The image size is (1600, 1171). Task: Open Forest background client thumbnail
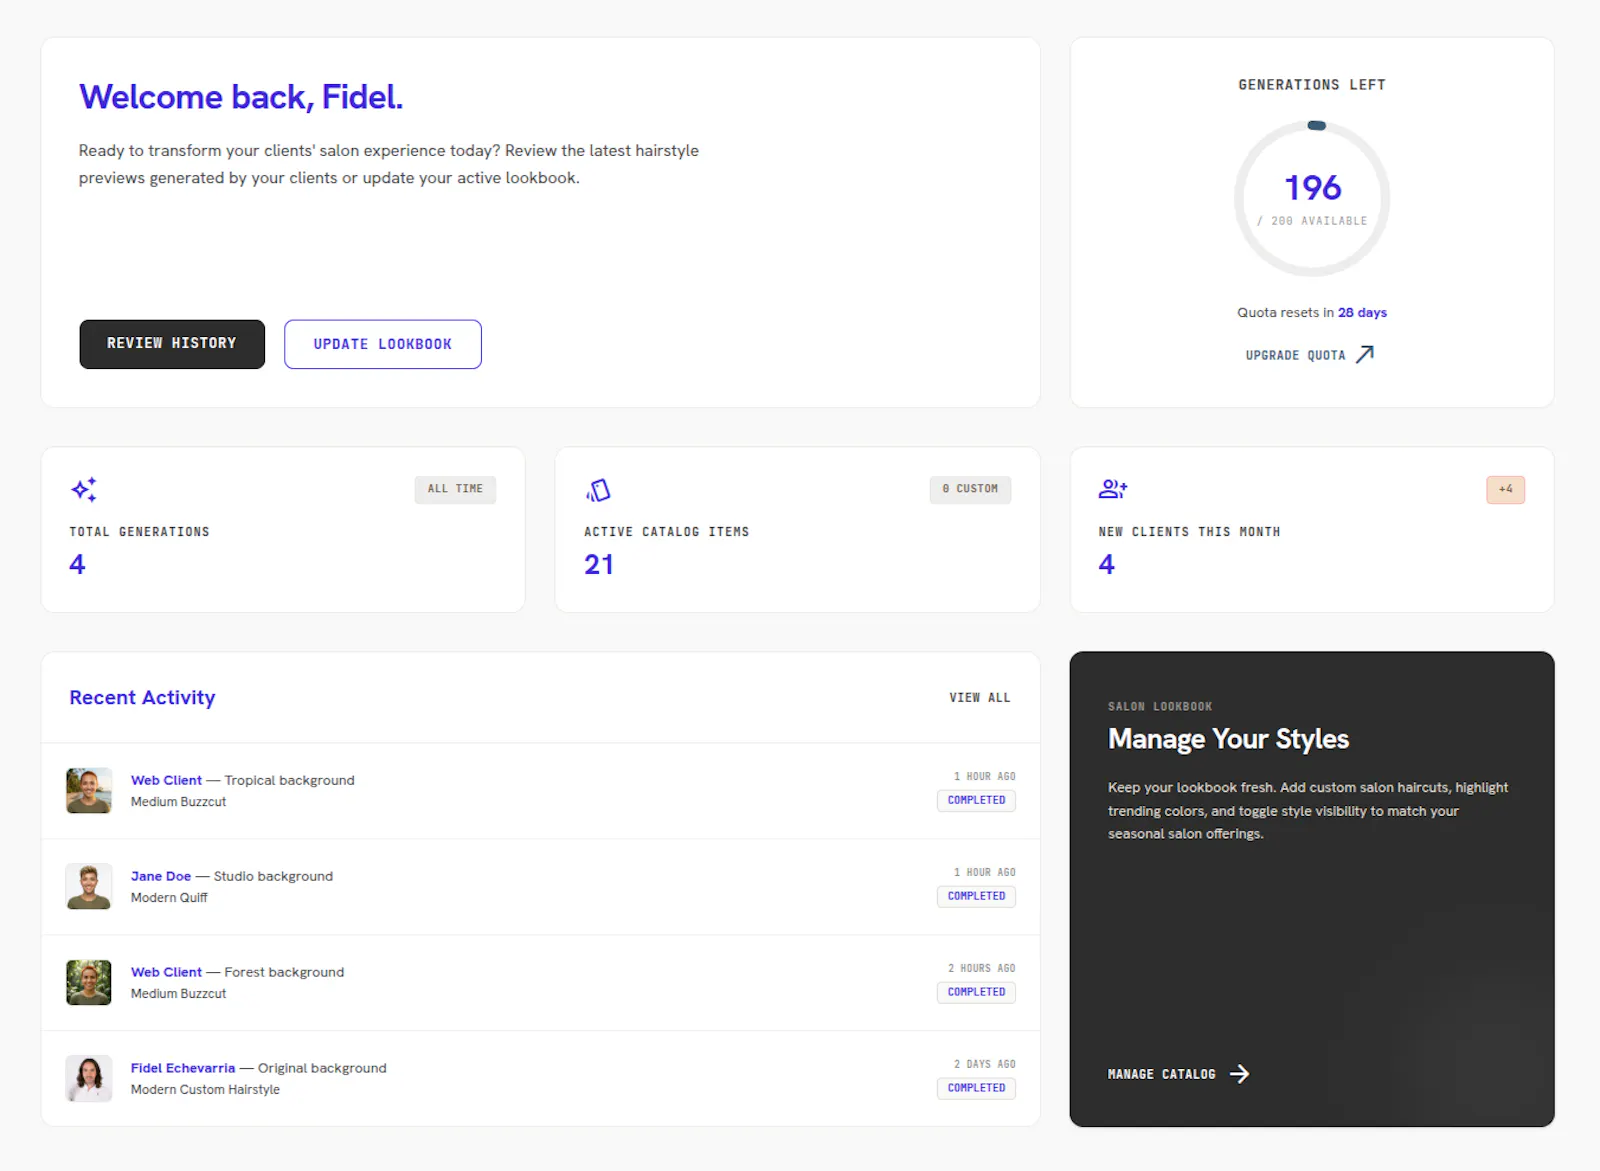coord(89,983)
